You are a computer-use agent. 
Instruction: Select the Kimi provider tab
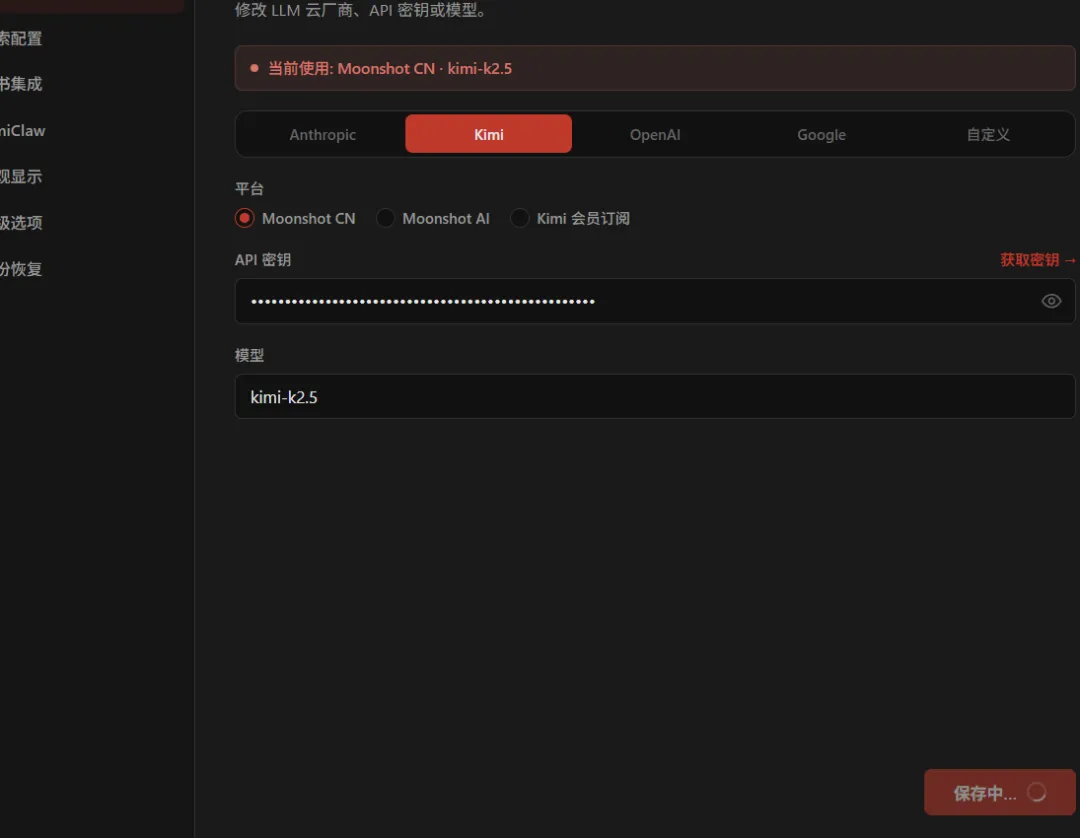[488, 134]
